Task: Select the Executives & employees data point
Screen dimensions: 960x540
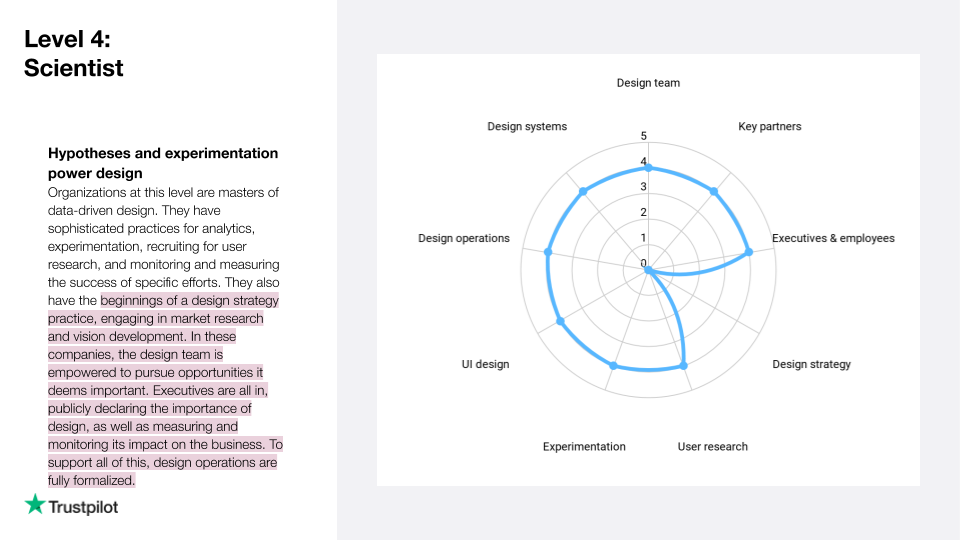Action: tap(748, 252)
